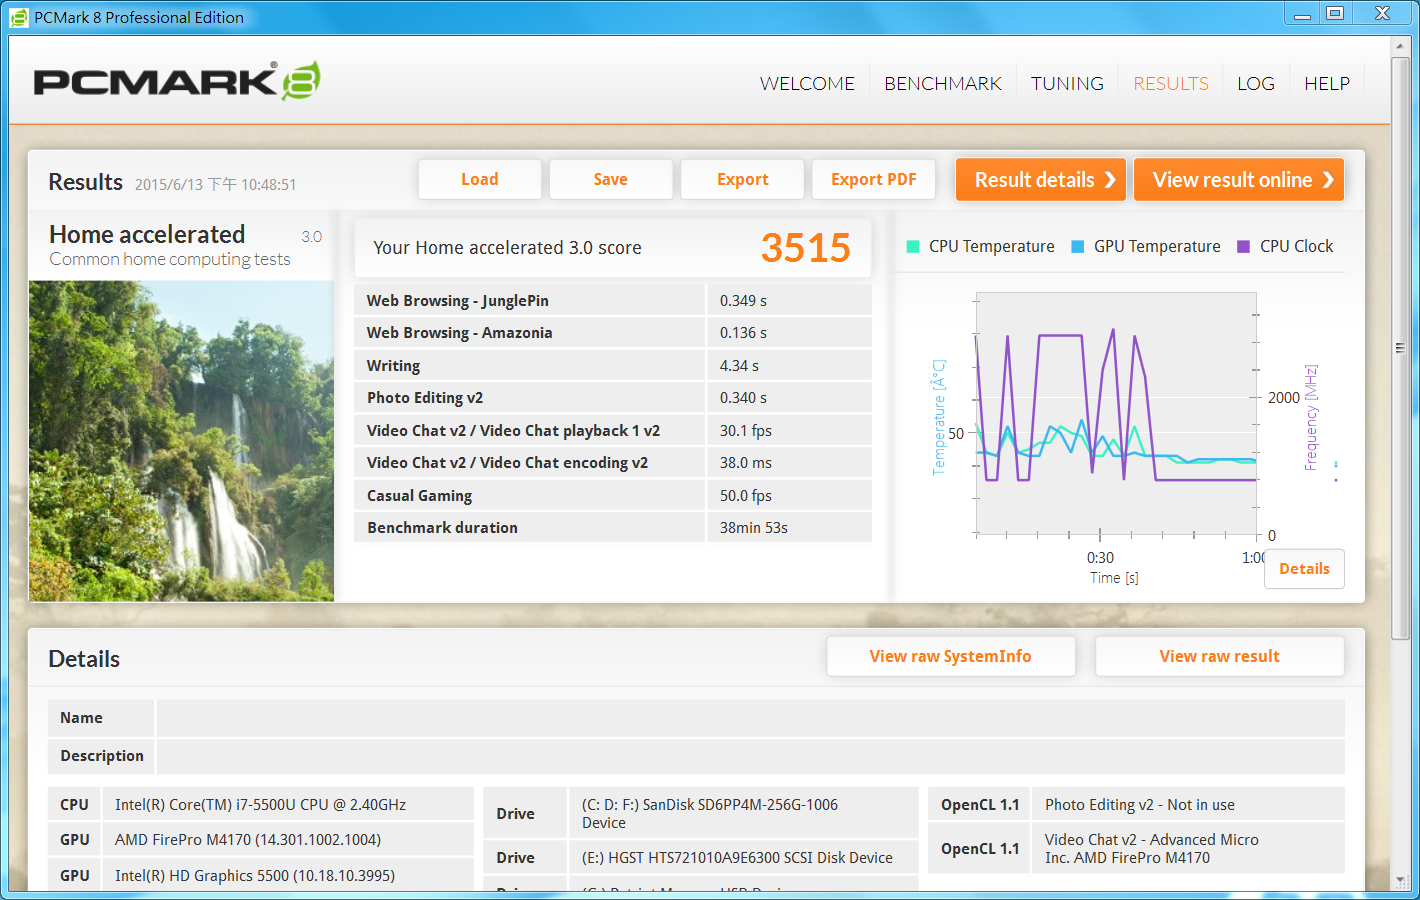1420x900 pixels.
Task: Maximize the PCMark window
Action: click(x=1335, y=13)
